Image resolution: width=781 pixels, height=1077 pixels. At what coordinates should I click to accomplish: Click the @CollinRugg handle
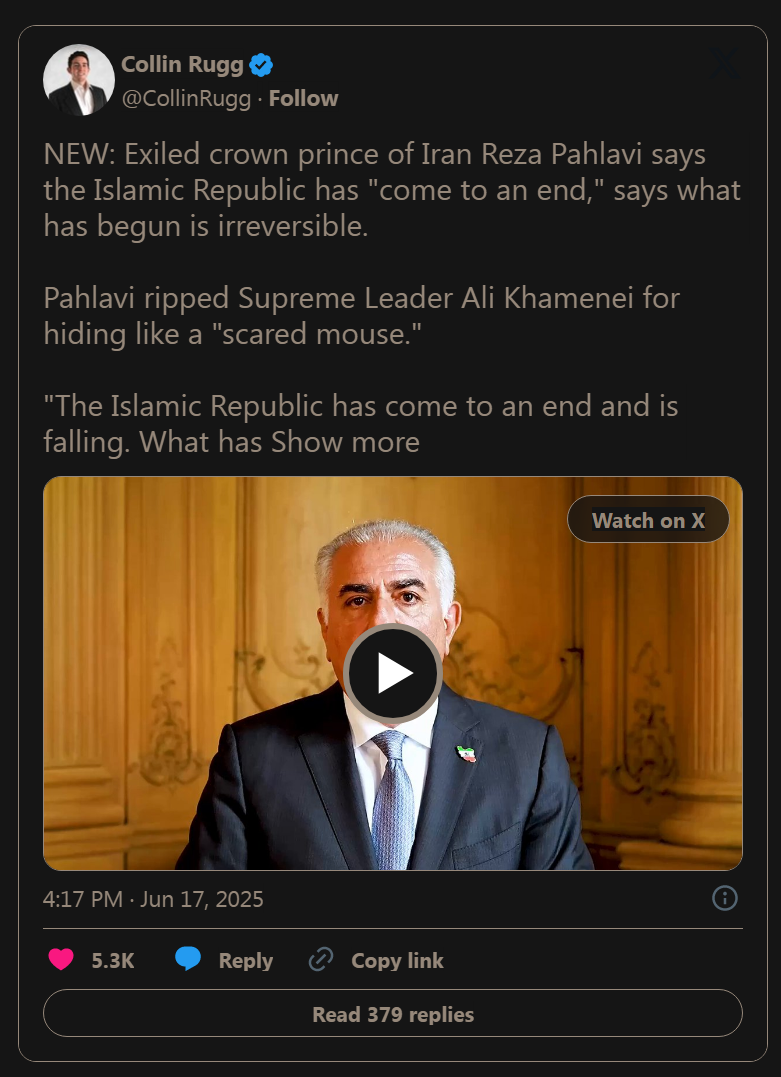[x=186, y=99]
